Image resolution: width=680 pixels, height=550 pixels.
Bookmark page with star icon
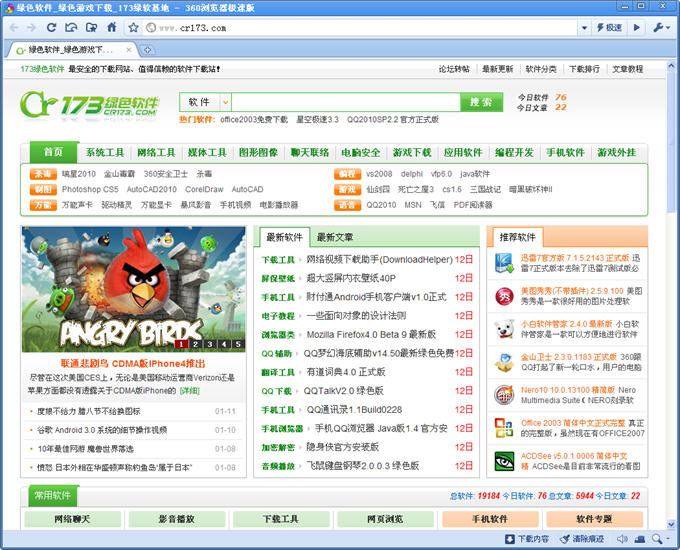coord(133,28)
